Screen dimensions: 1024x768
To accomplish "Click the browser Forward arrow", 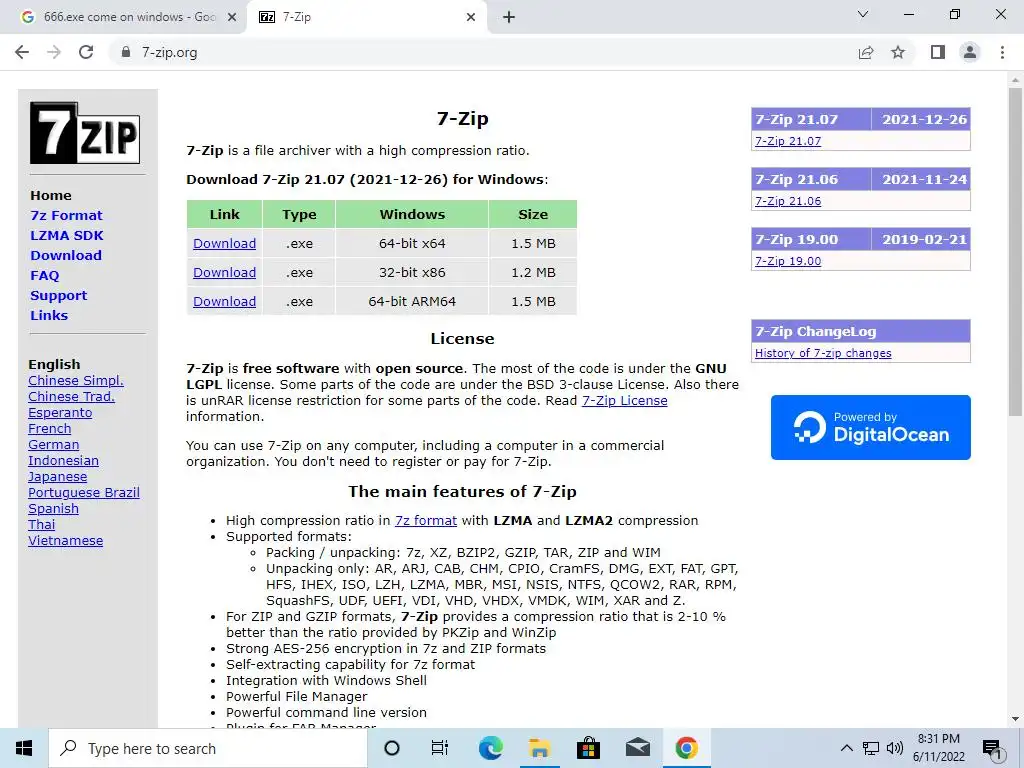I will coord(54,52).
